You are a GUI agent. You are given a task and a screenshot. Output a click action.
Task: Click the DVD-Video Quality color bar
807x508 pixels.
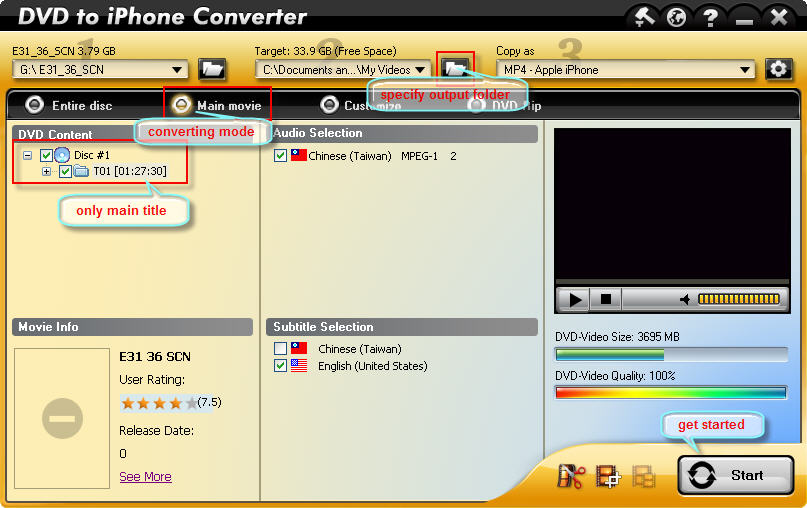(671, 393)
